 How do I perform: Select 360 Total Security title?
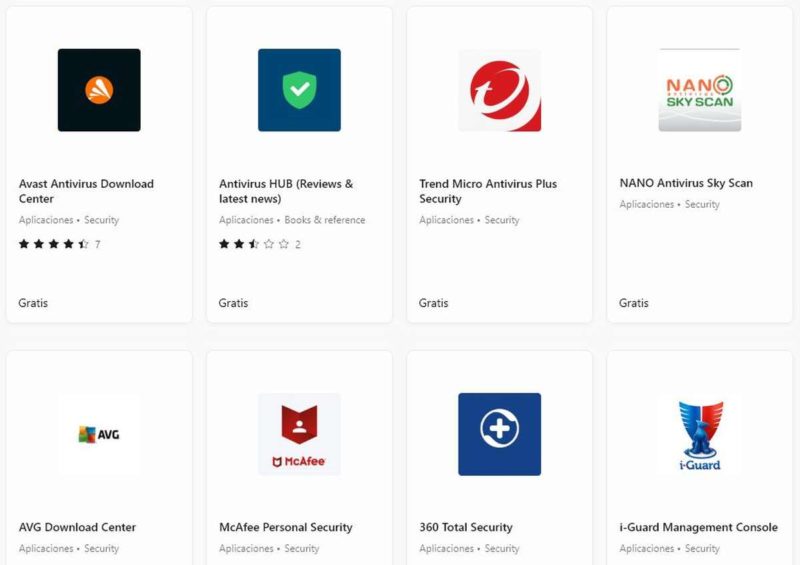tap(466, 527)
